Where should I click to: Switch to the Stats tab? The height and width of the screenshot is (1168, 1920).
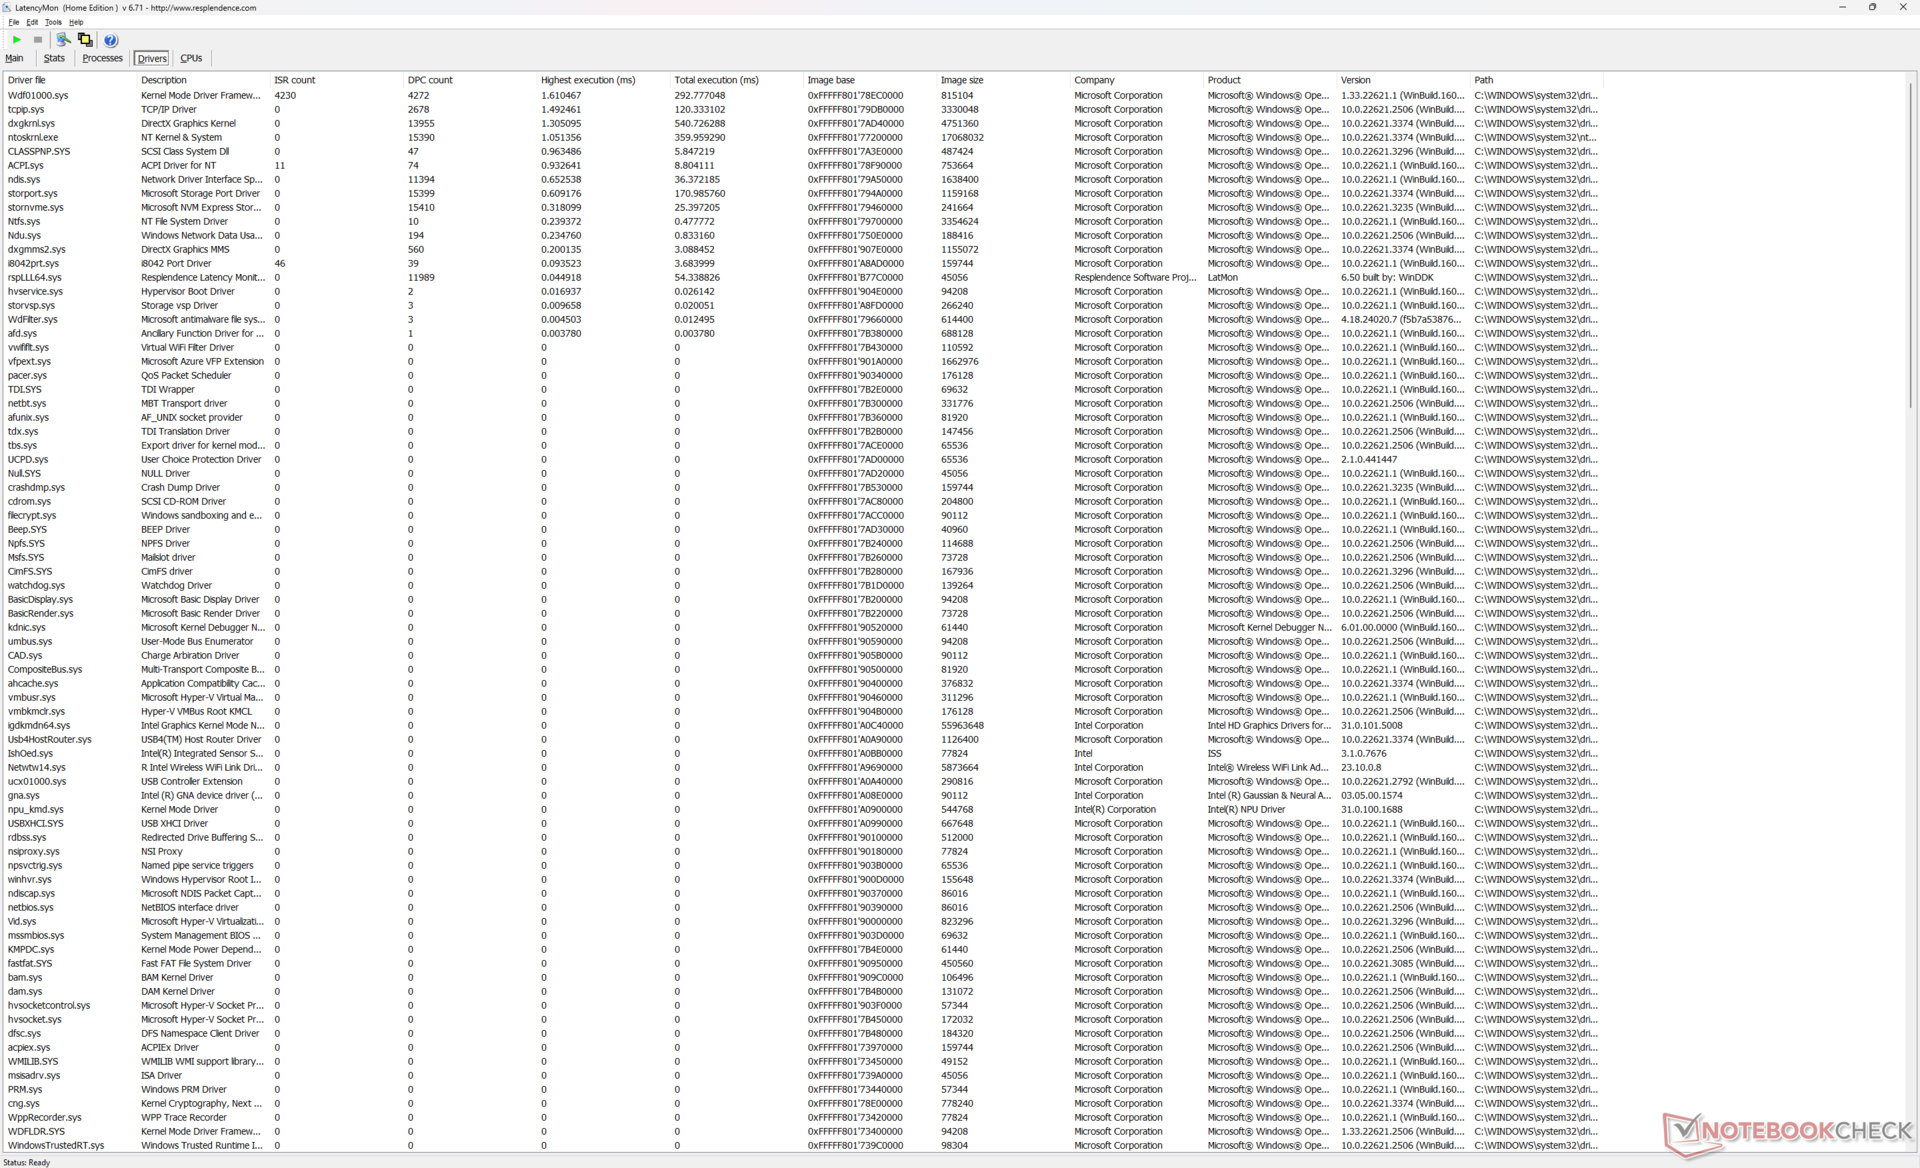(x=54, y=58)
